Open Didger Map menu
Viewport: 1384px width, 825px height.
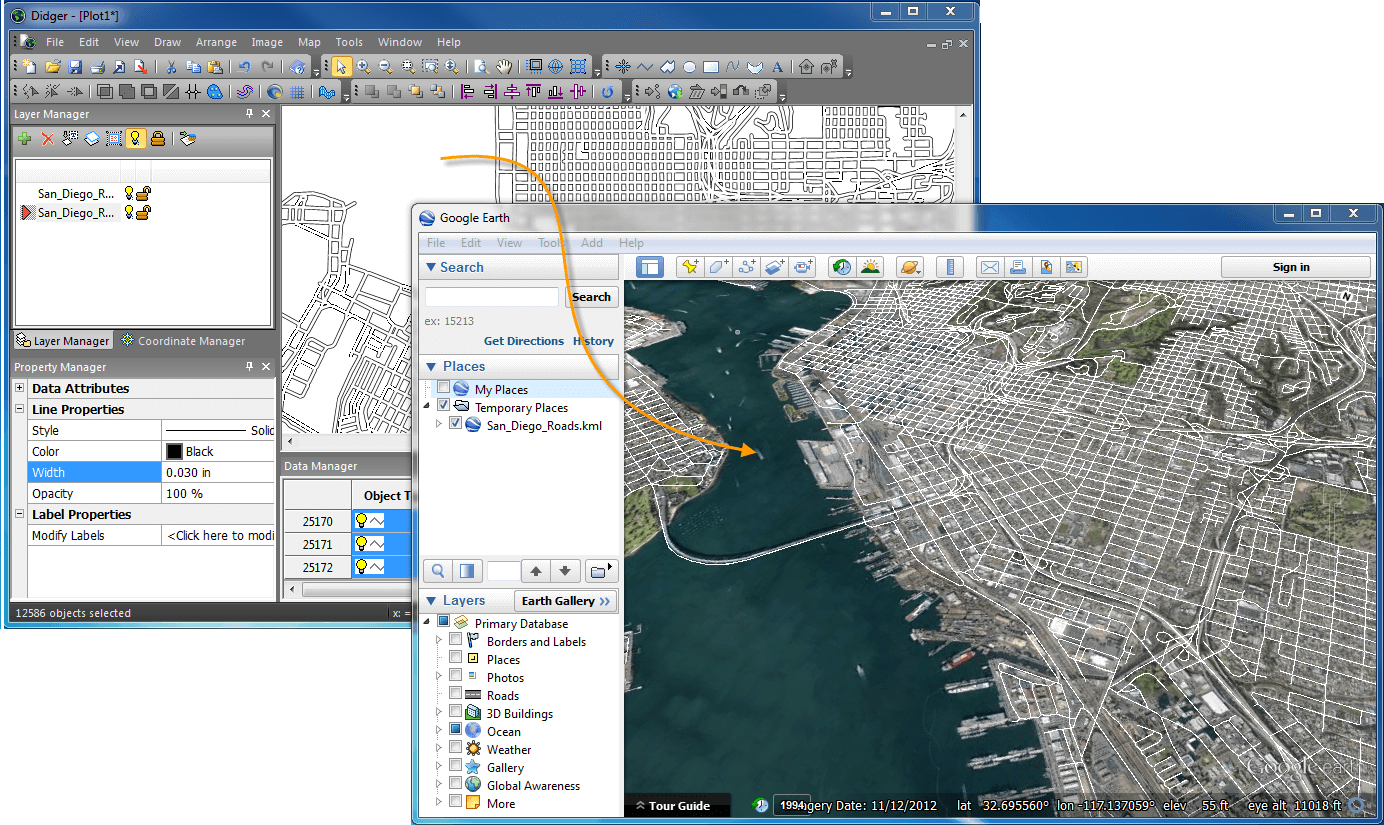[x=309, y=42]
